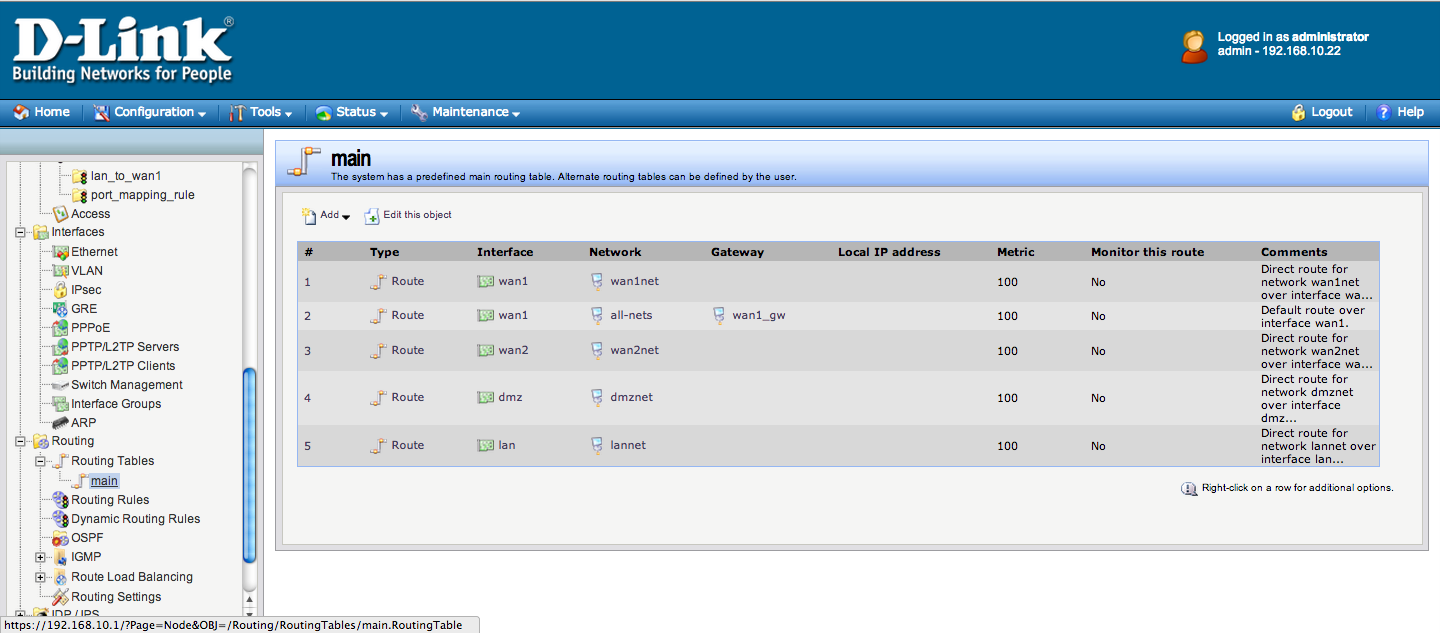The width and height of the screenshot is (1440, 633).
Task: Click the Network column header
Action: pyautogui.click(x=615, y=252)
